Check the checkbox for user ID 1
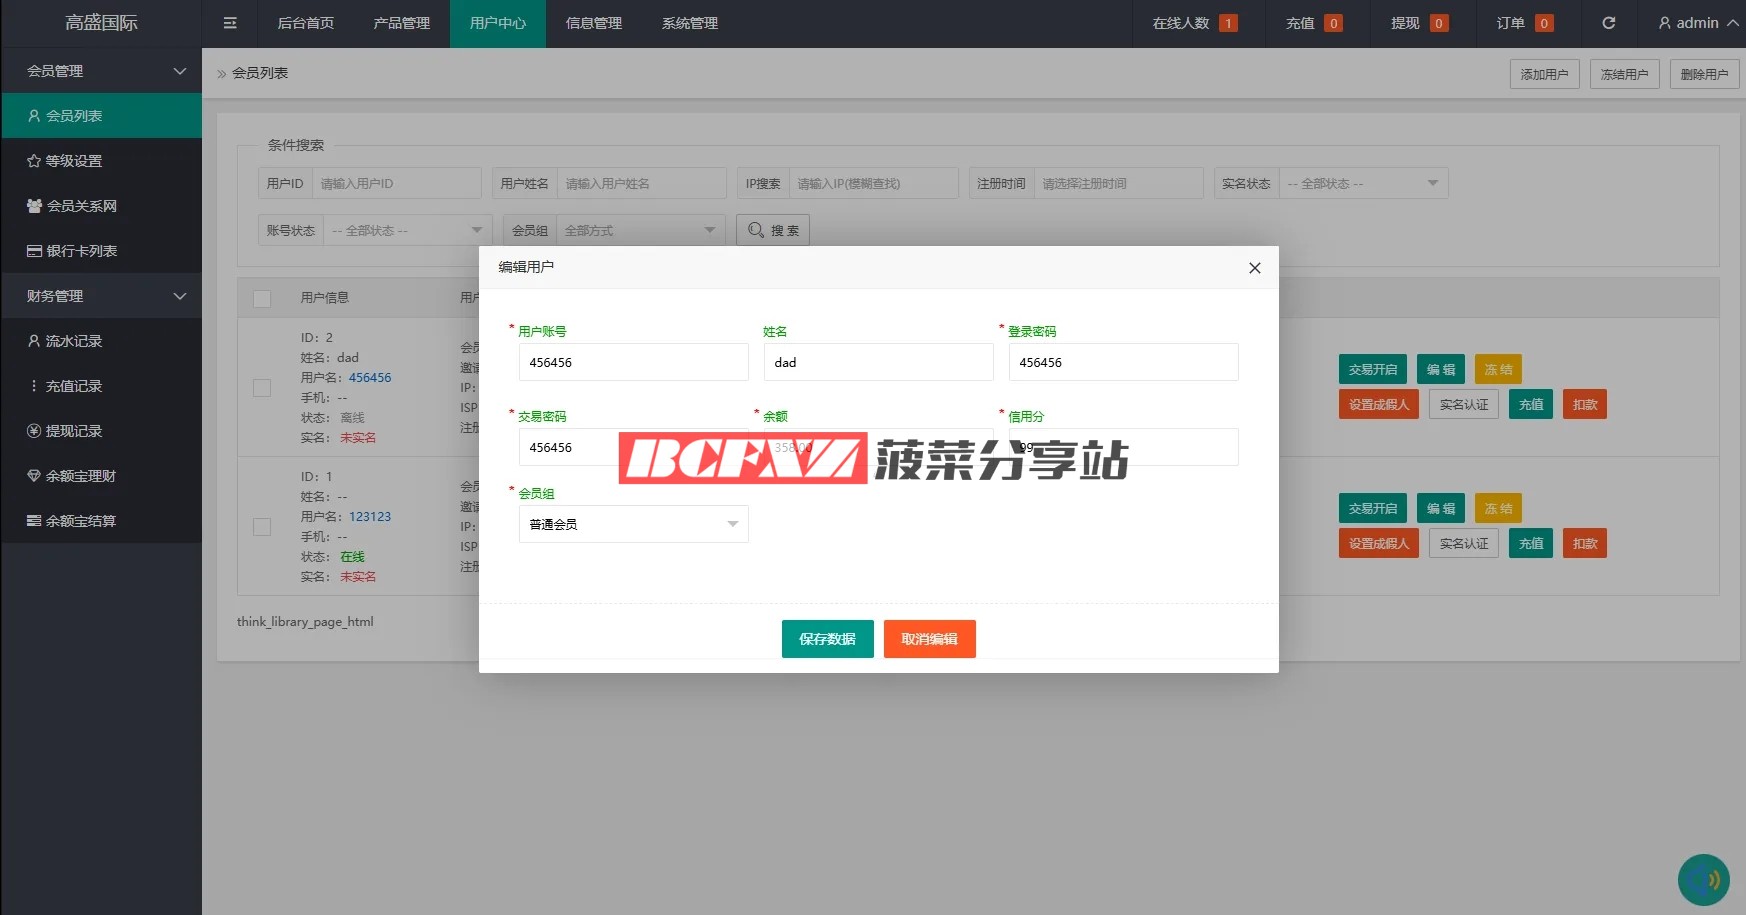 pyautogui.click(x=262, y=527)
